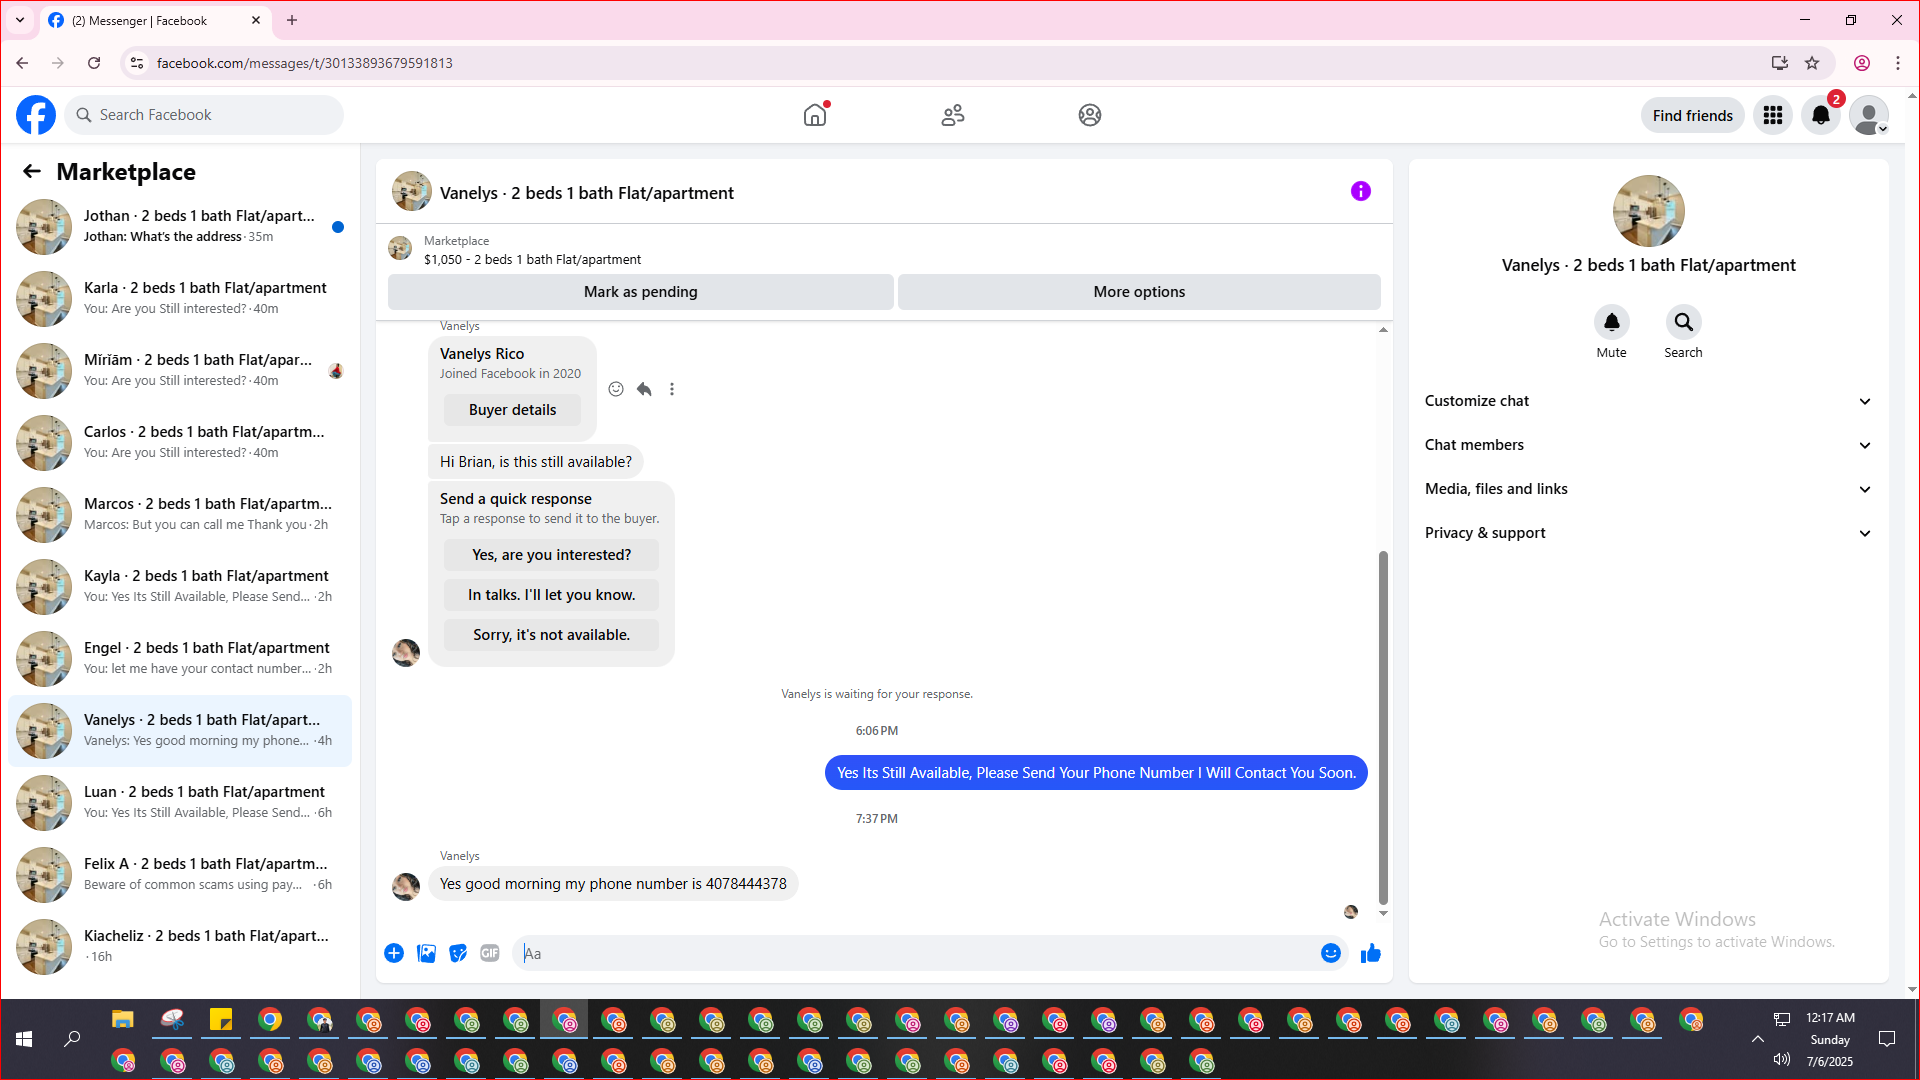
Task: Mute this conversation
Action: pyautogui.click(x=1611, y=322)
